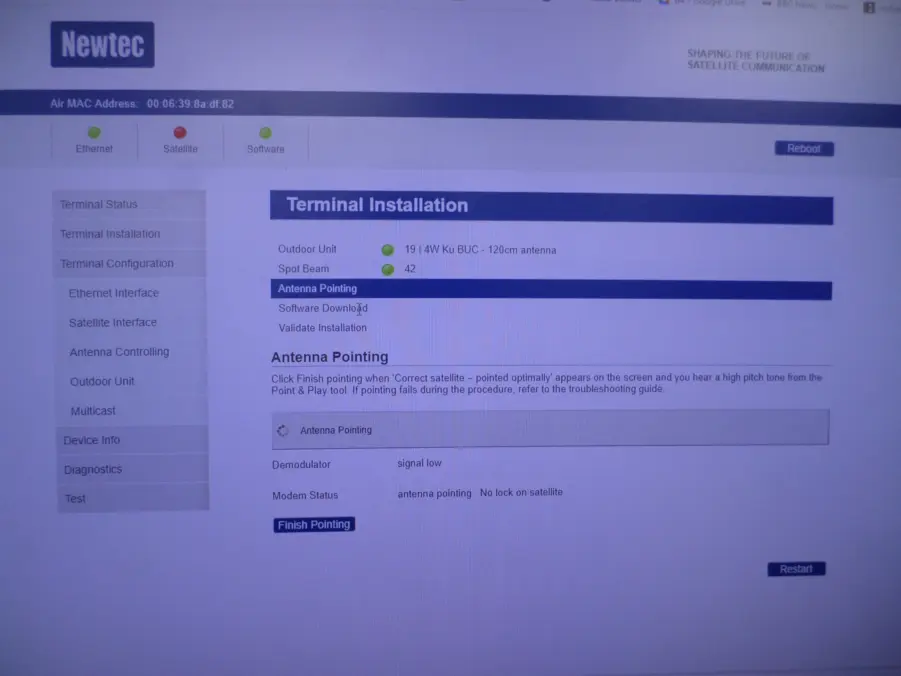The image size is (901, 676).
Task: Click the Restart button
Action: 796,569
